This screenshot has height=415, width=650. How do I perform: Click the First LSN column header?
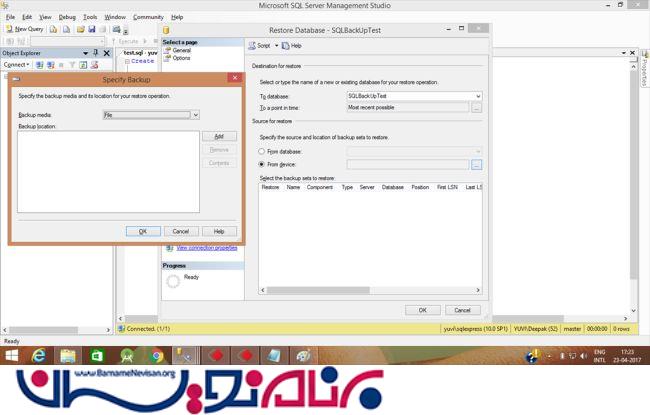point(447,187)
